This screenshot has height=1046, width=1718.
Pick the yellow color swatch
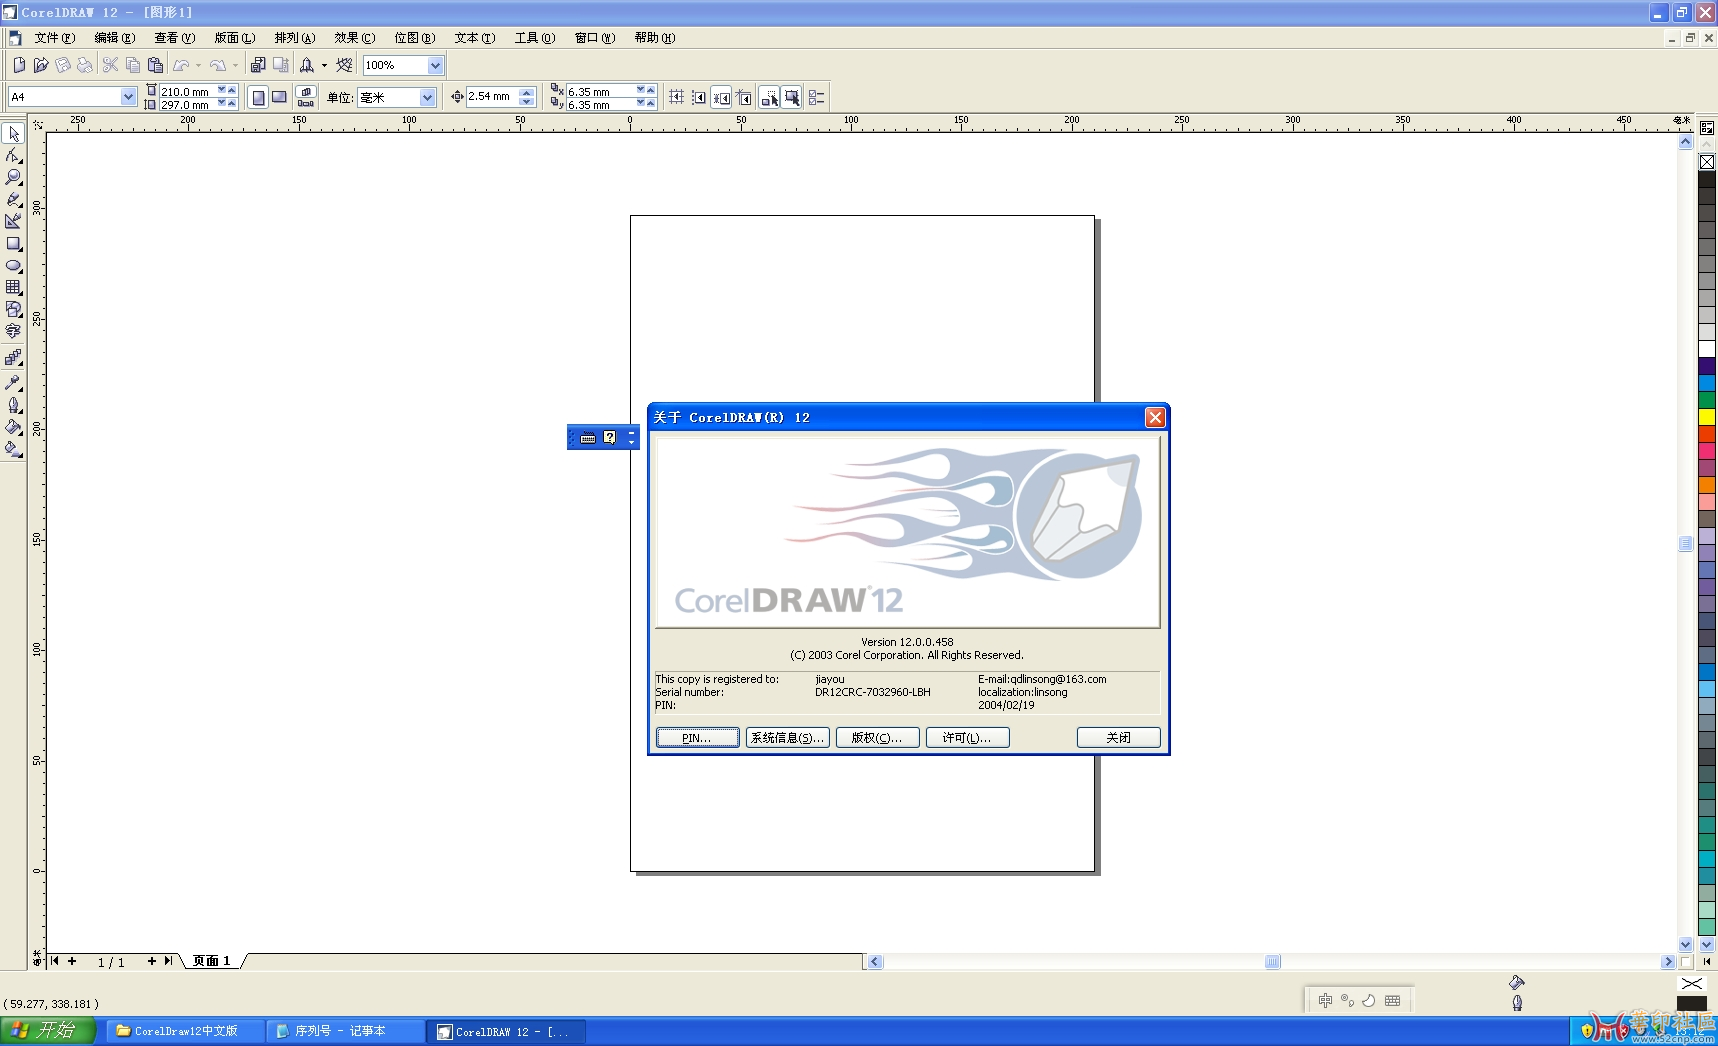point(1707,417)
